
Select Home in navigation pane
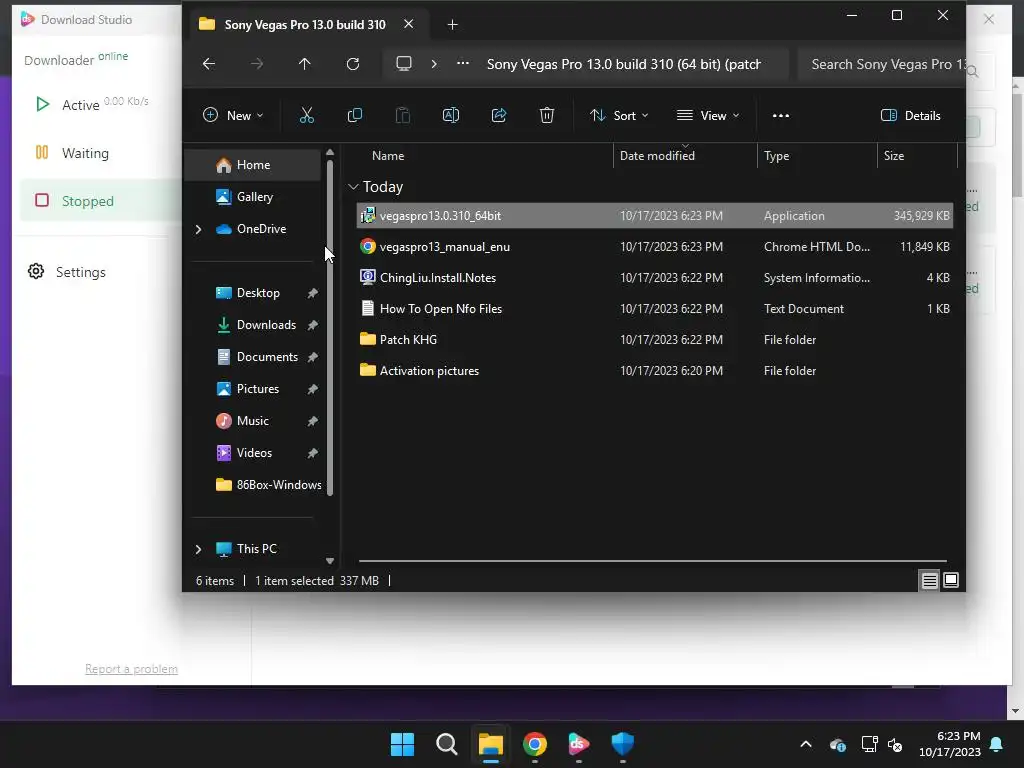pos(253,165)
